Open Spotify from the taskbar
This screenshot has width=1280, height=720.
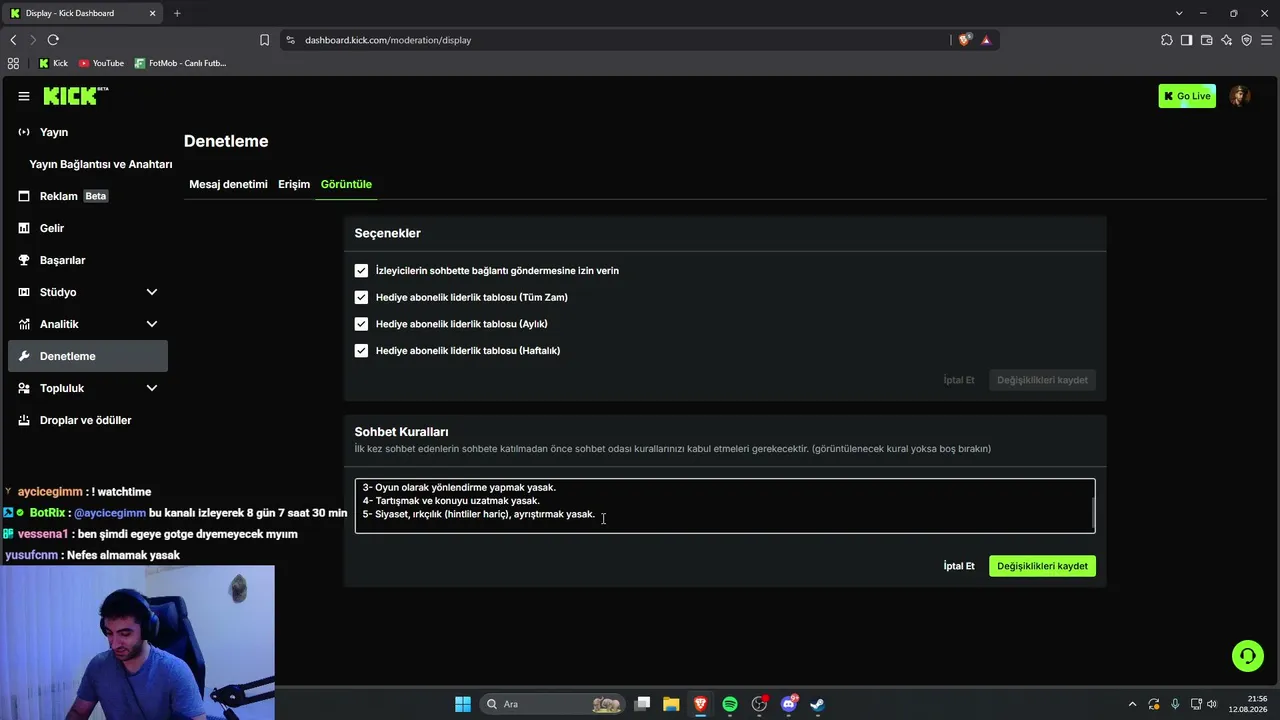pyautogui.click(x=730, y=704)
